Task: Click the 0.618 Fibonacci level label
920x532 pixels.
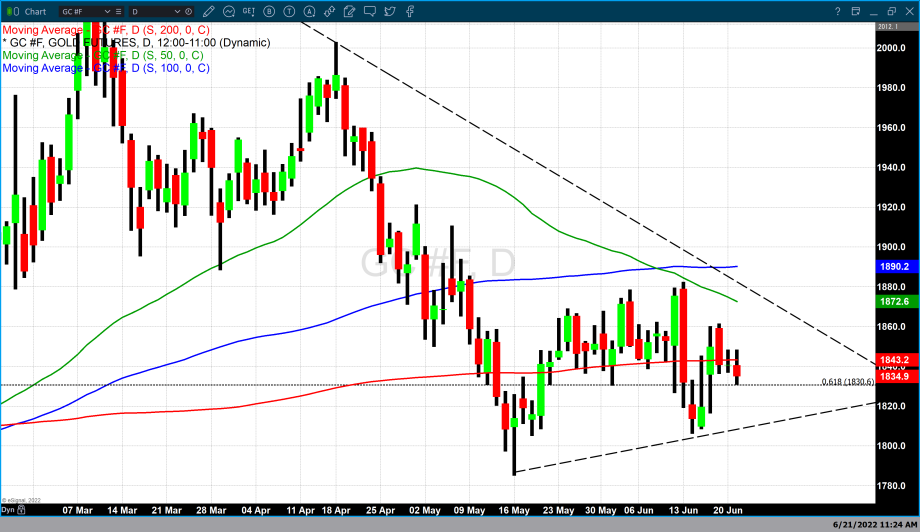Action: coord(847,382)
